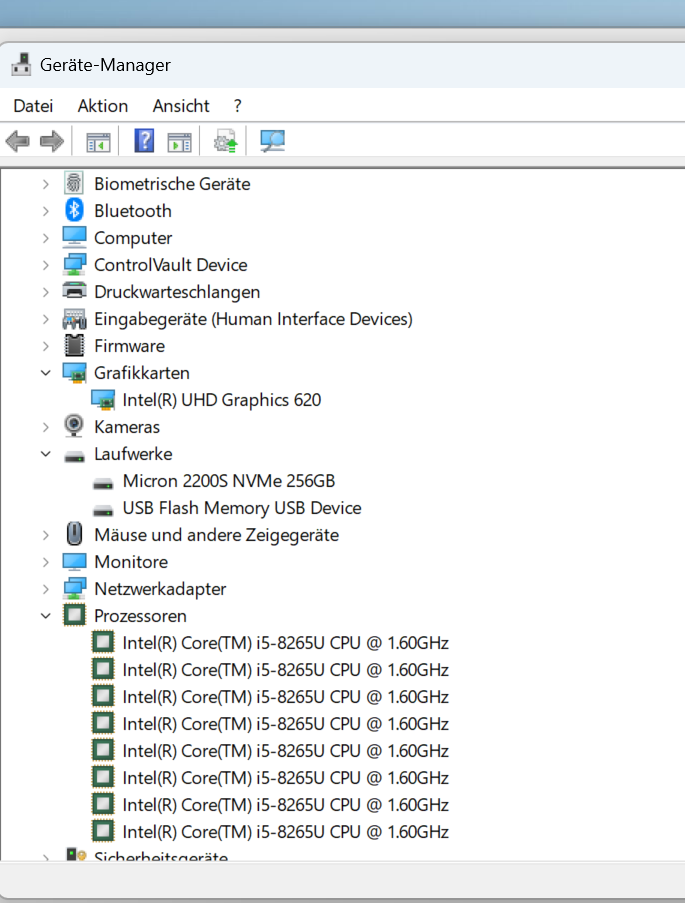
Task: Expand the Druckwarteschlangen chevron
Action: click(x=46, y=292)
